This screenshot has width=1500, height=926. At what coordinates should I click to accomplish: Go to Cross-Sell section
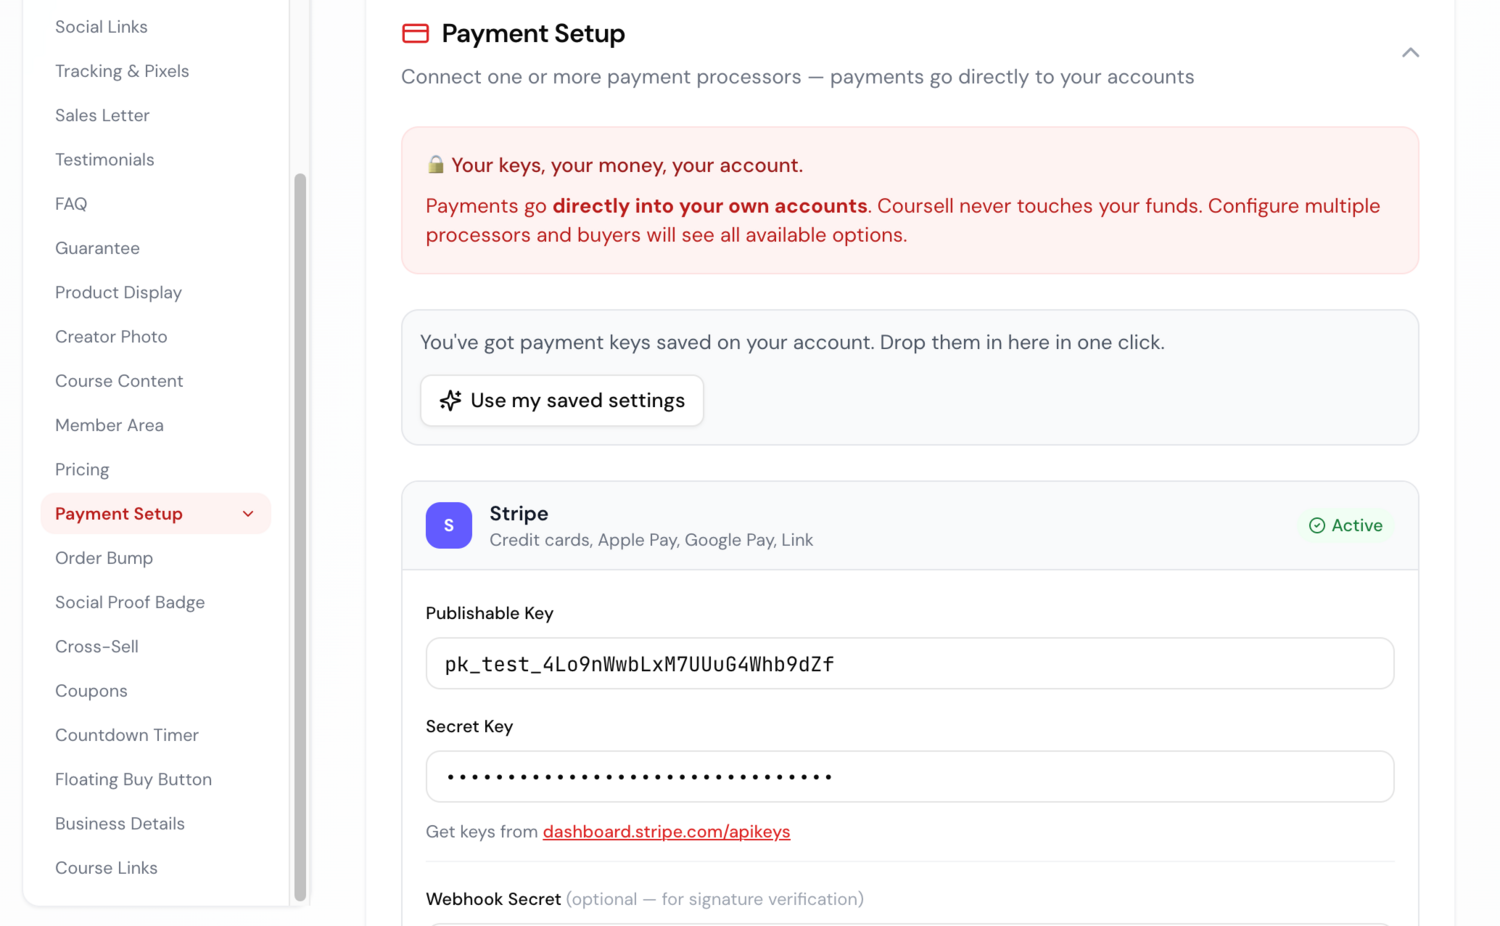click(97, 646)
